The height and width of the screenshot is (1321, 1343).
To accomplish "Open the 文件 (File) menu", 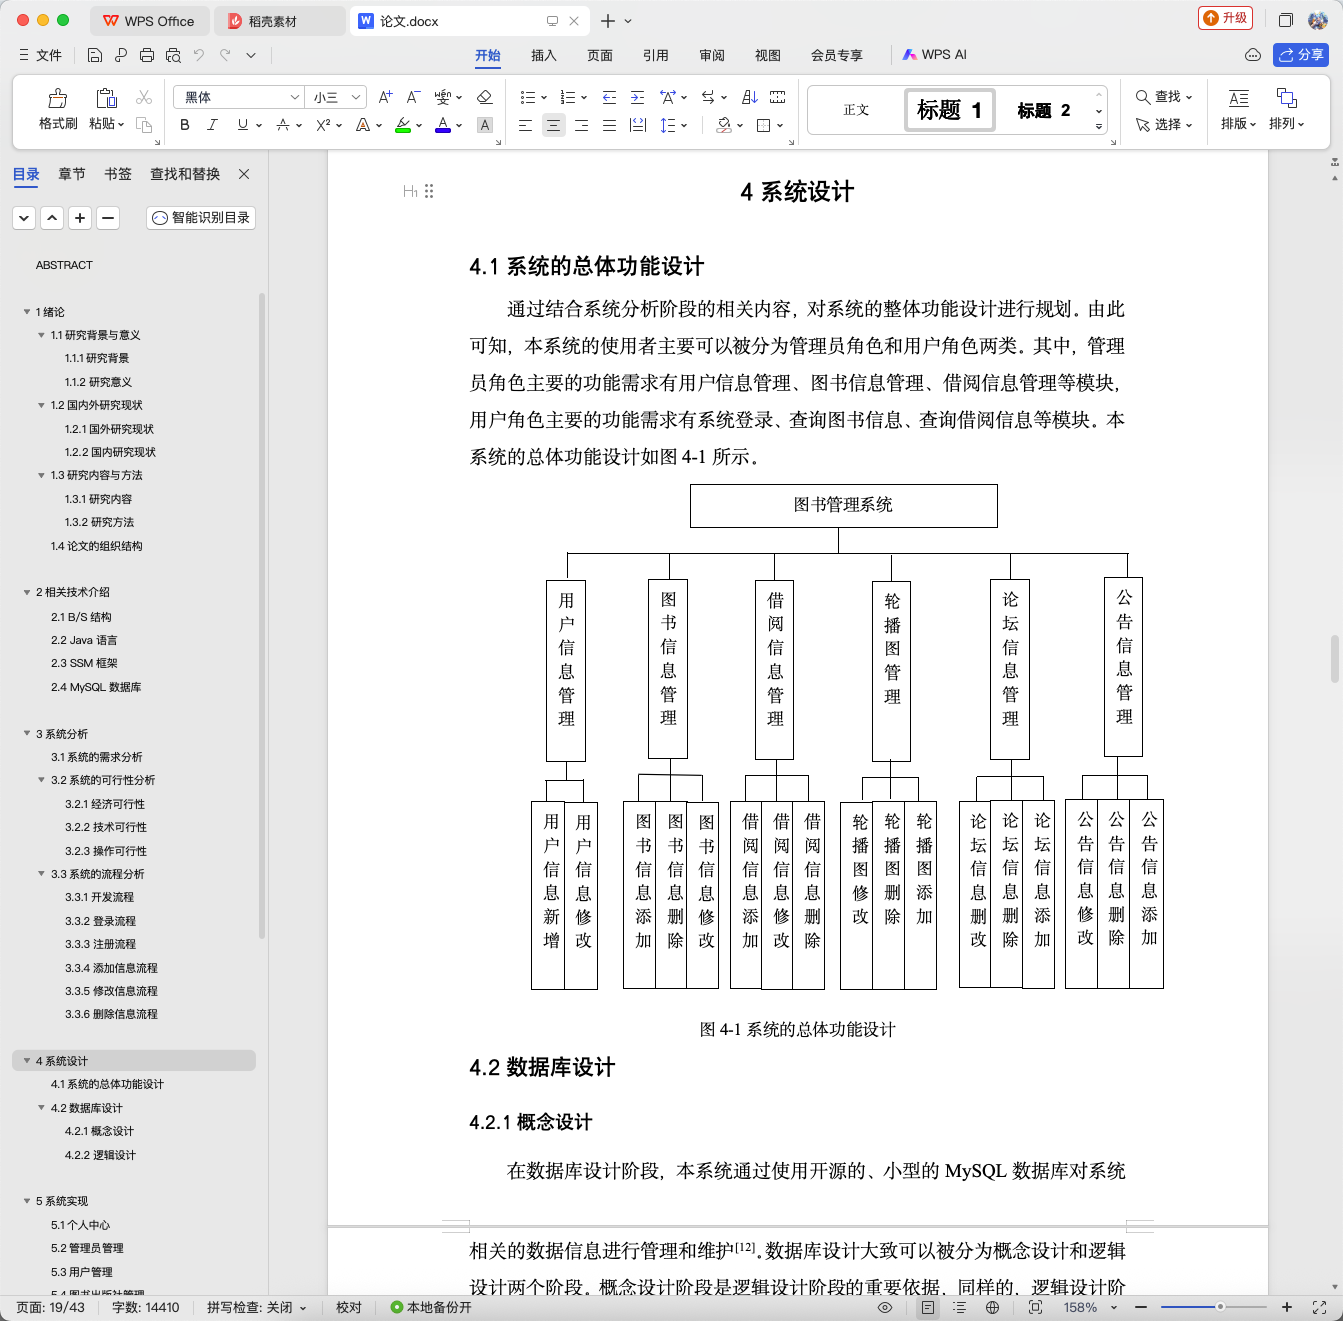I will (x=40, y=55).
